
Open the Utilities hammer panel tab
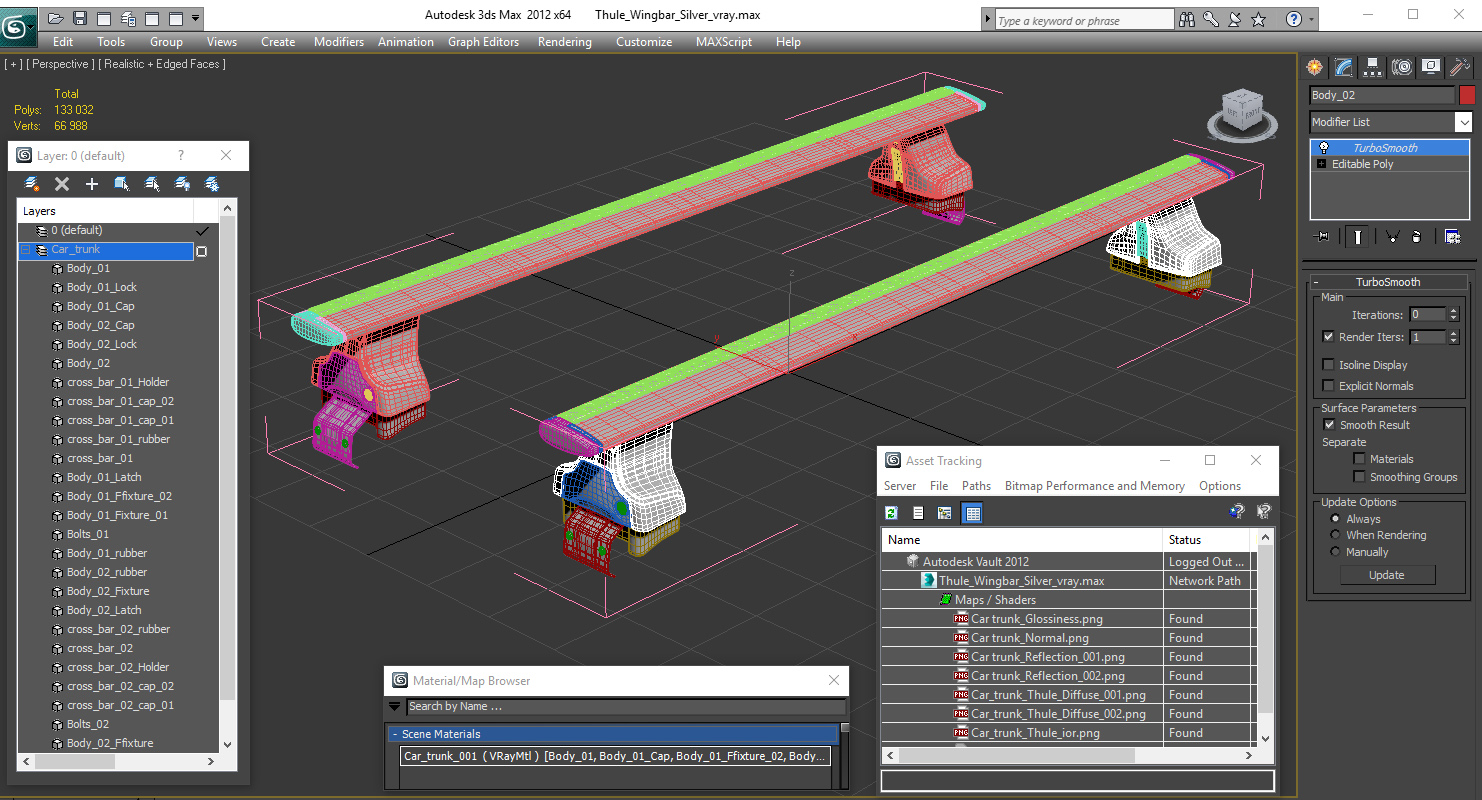1460,67
